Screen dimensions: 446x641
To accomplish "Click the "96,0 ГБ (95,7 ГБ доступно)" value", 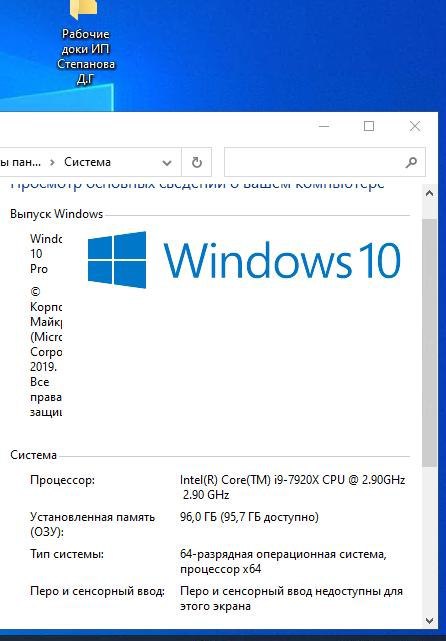I will (249, 517).
